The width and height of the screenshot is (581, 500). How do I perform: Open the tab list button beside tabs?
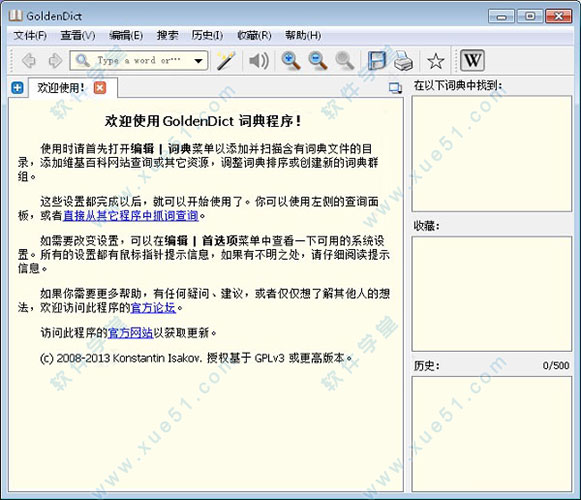pos(395,88)
